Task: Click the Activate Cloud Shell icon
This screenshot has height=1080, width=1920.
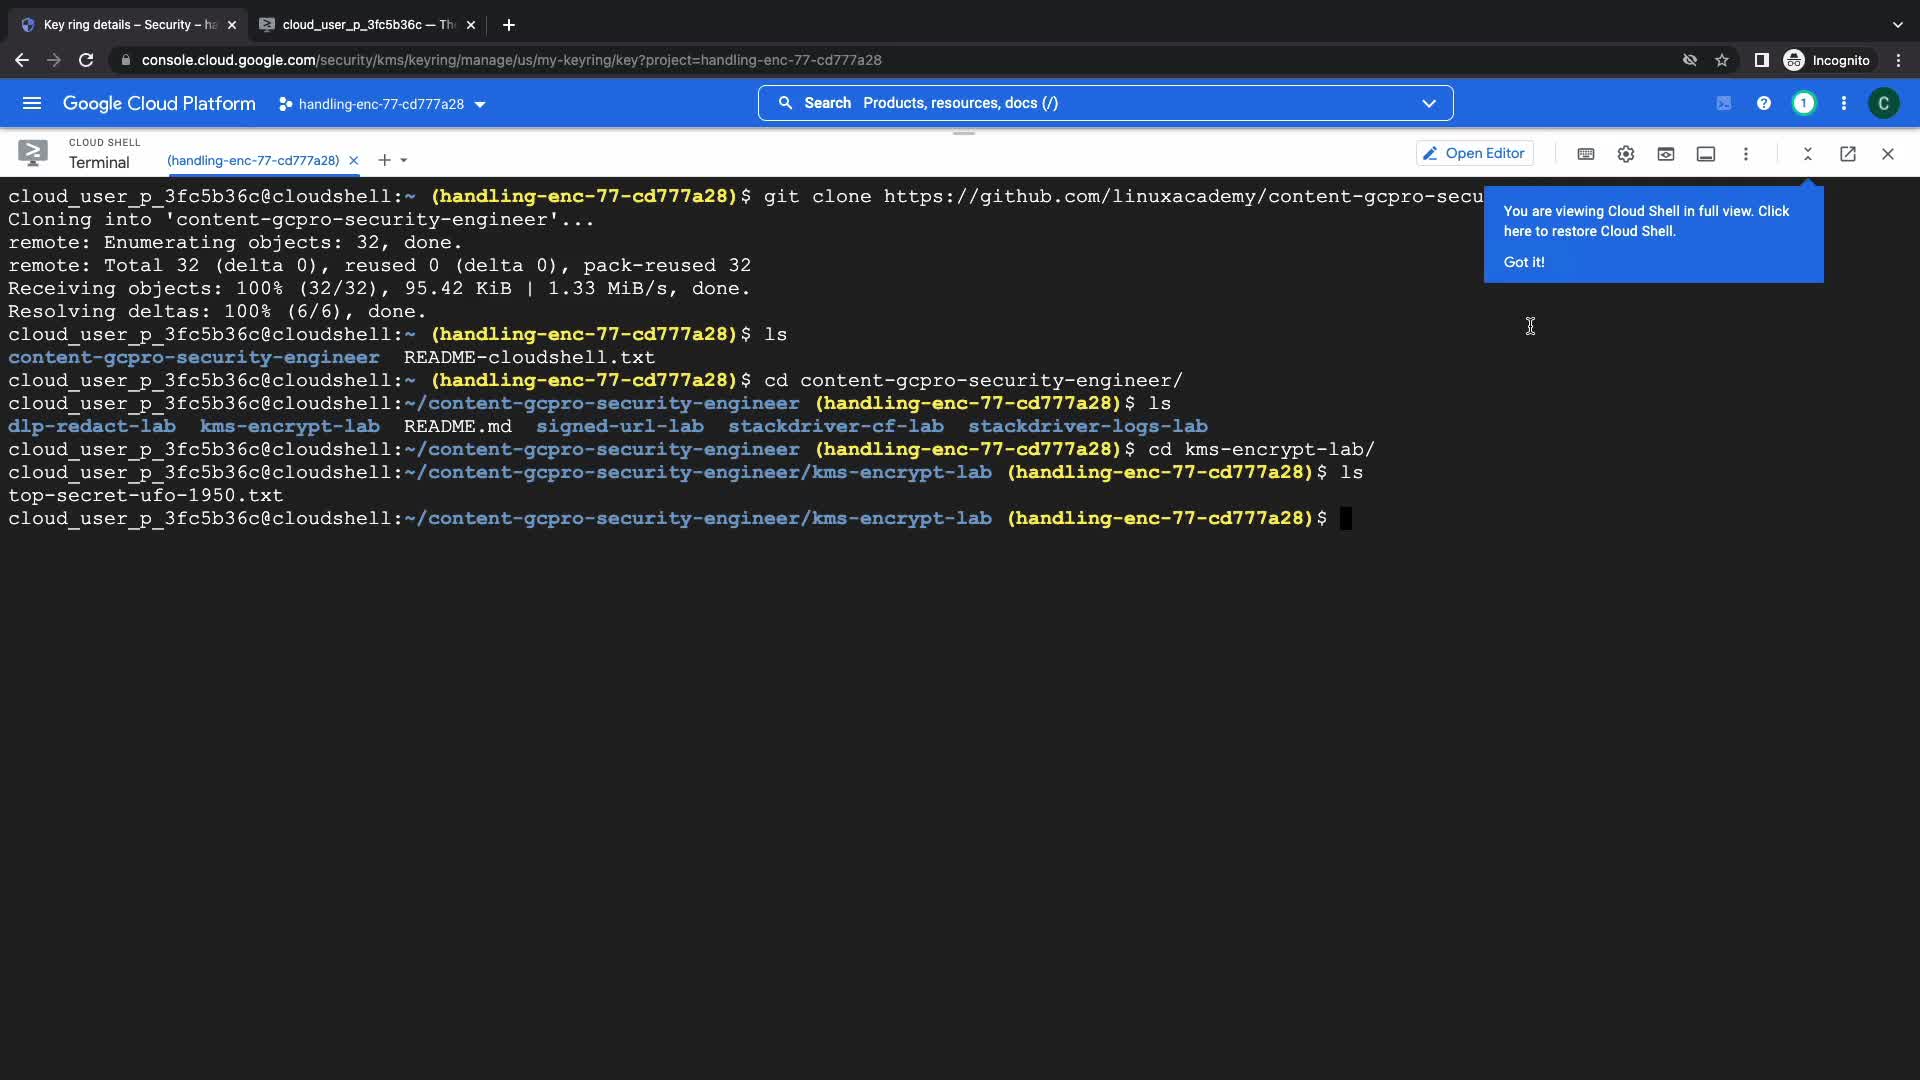Action: point(1723,103)
